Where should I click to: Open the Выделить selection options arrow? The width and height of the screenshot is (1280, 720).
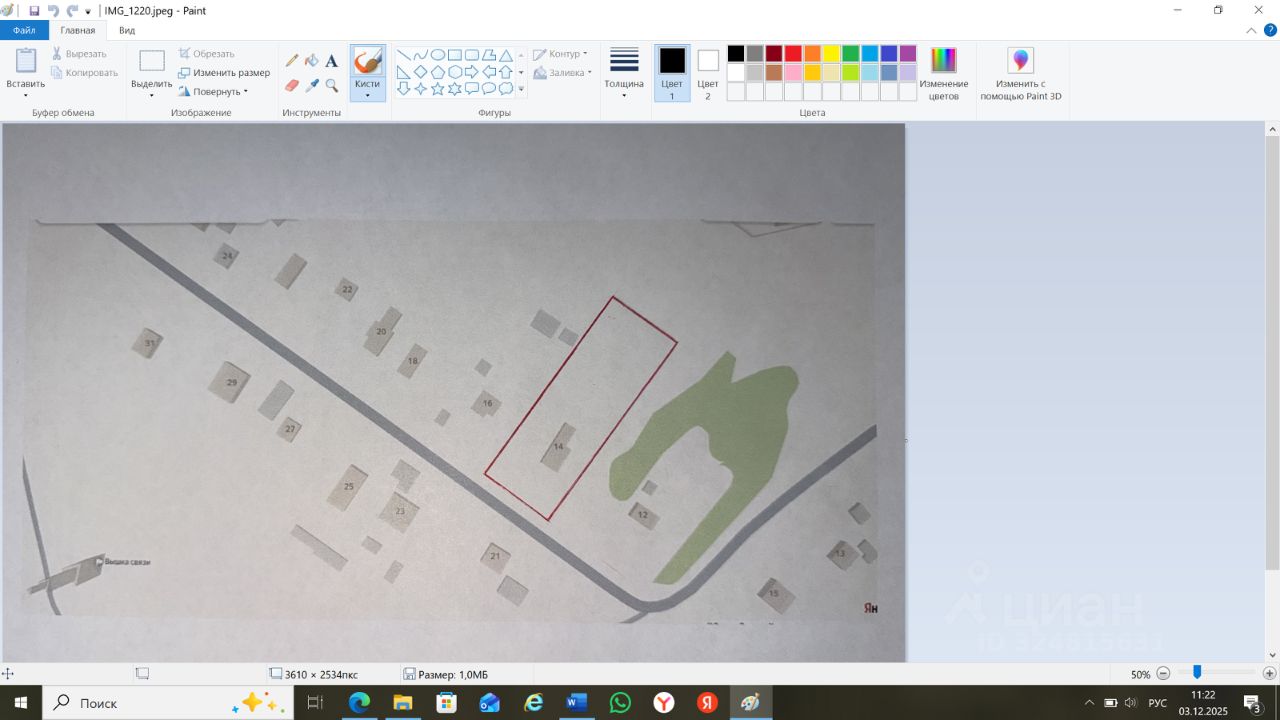(x=152, y=95)
